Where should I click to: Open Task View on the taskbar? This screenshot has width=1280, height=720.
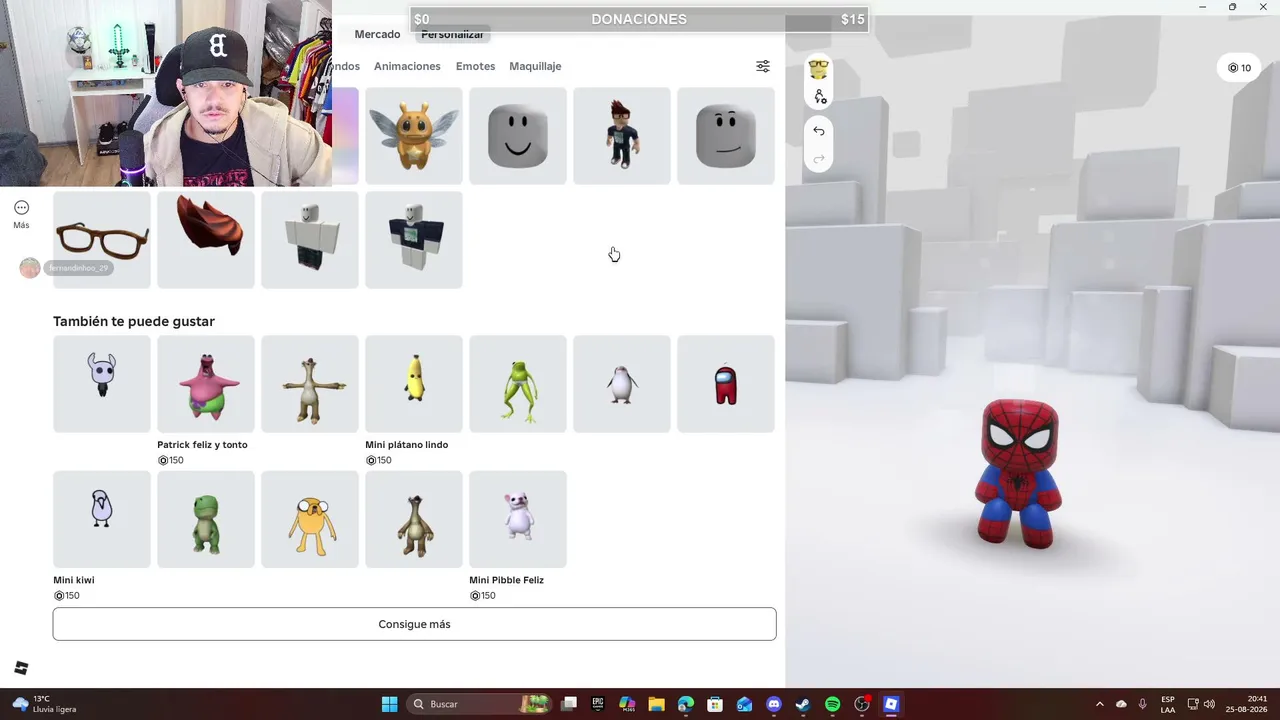coord(569,704)
